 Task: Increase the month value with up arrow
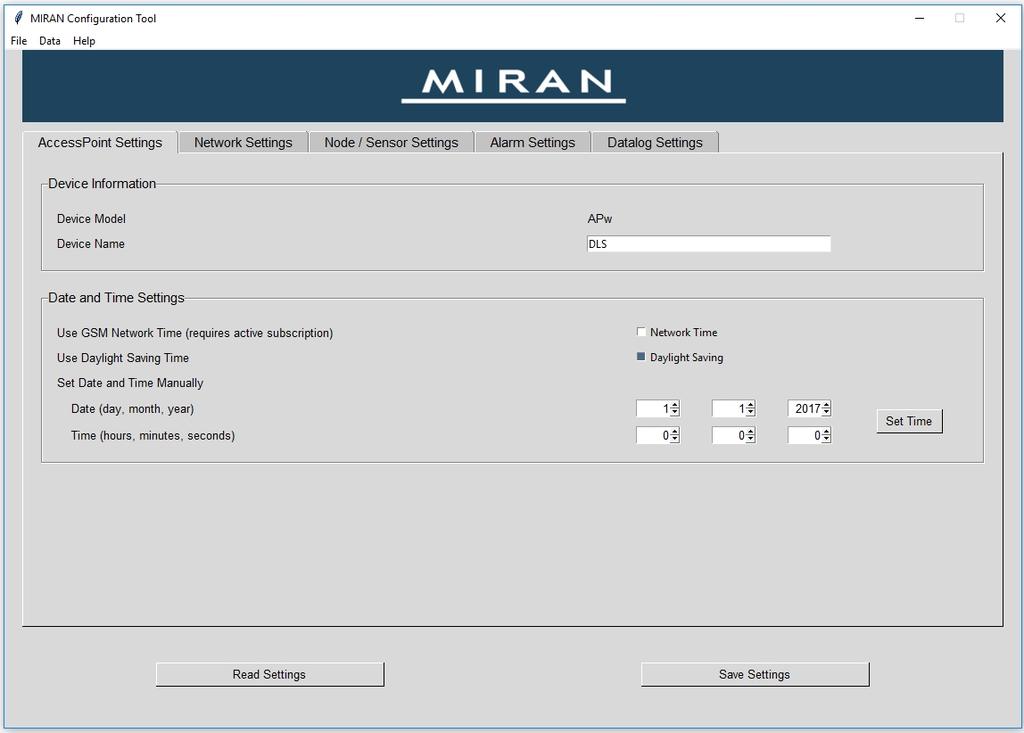click(750, 404)
